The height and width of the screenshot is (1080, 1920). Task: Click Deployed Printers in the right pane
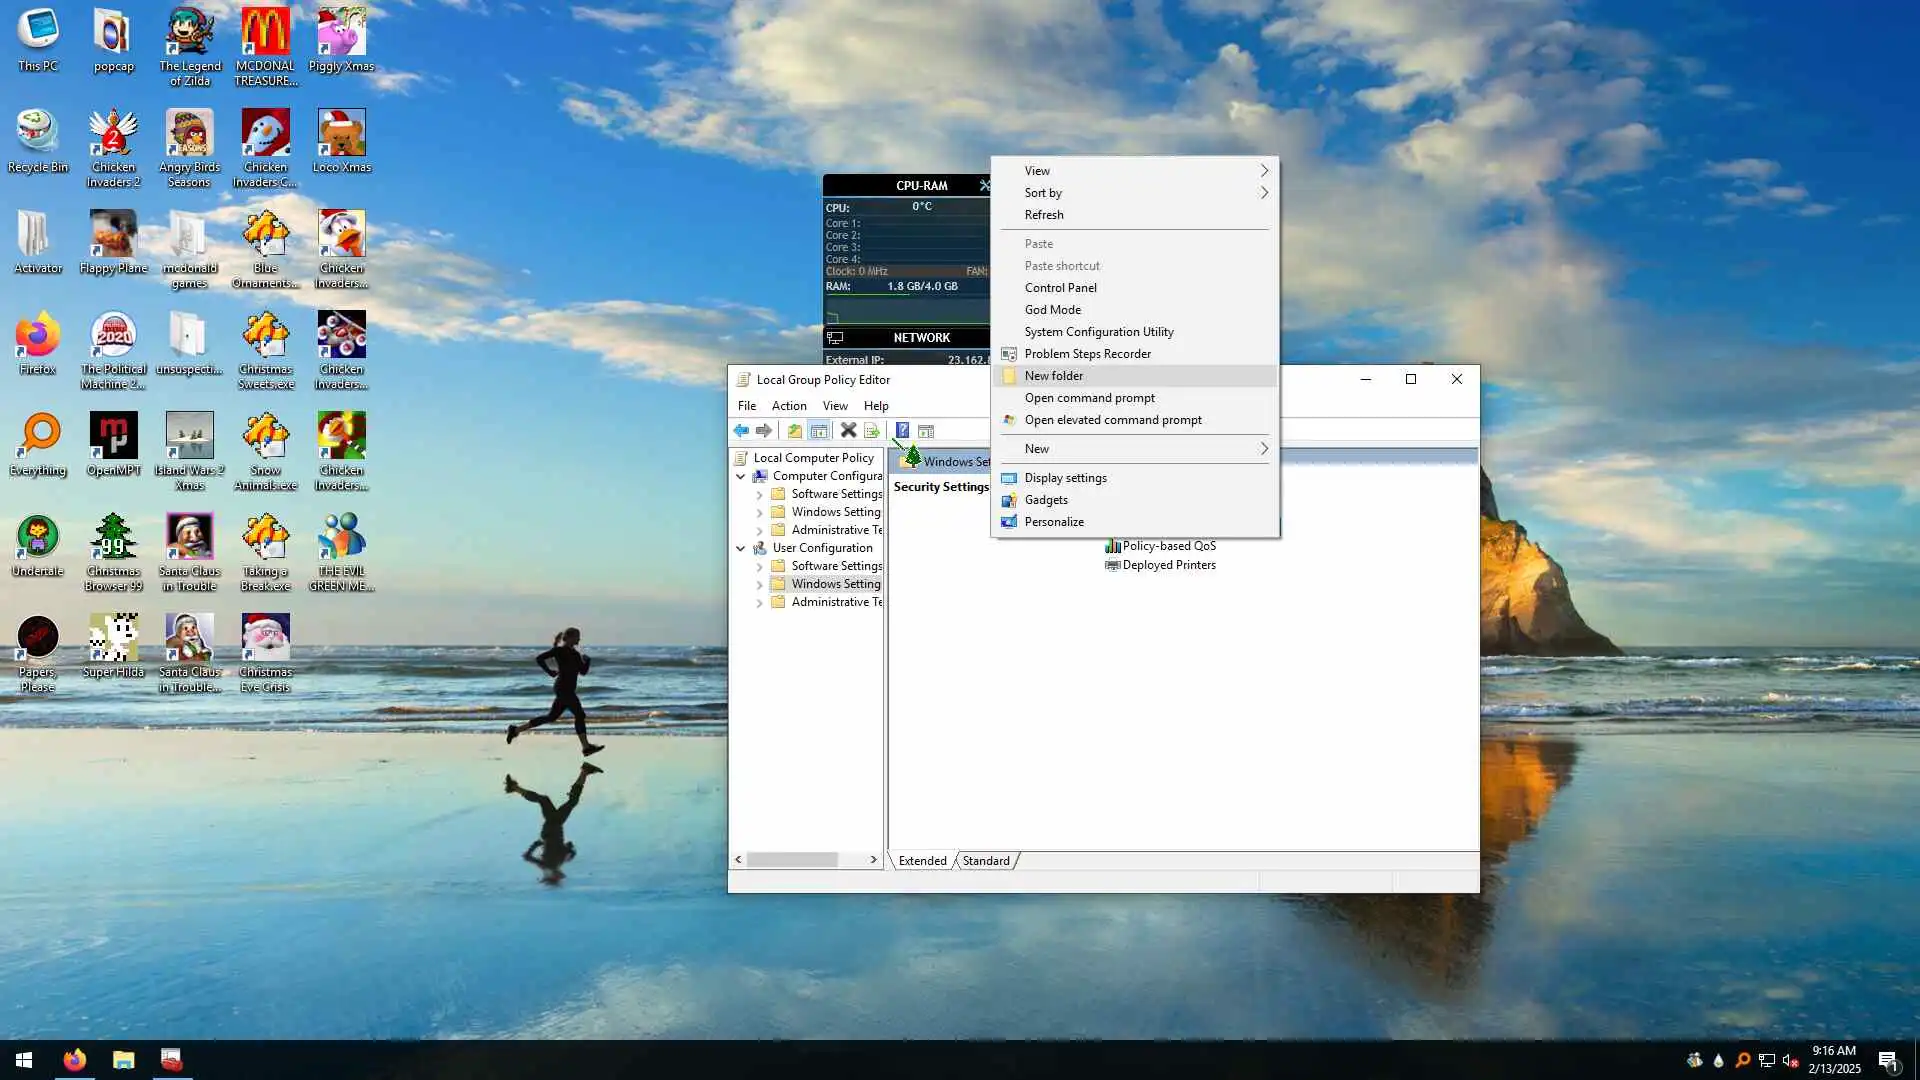(1168, 565)
